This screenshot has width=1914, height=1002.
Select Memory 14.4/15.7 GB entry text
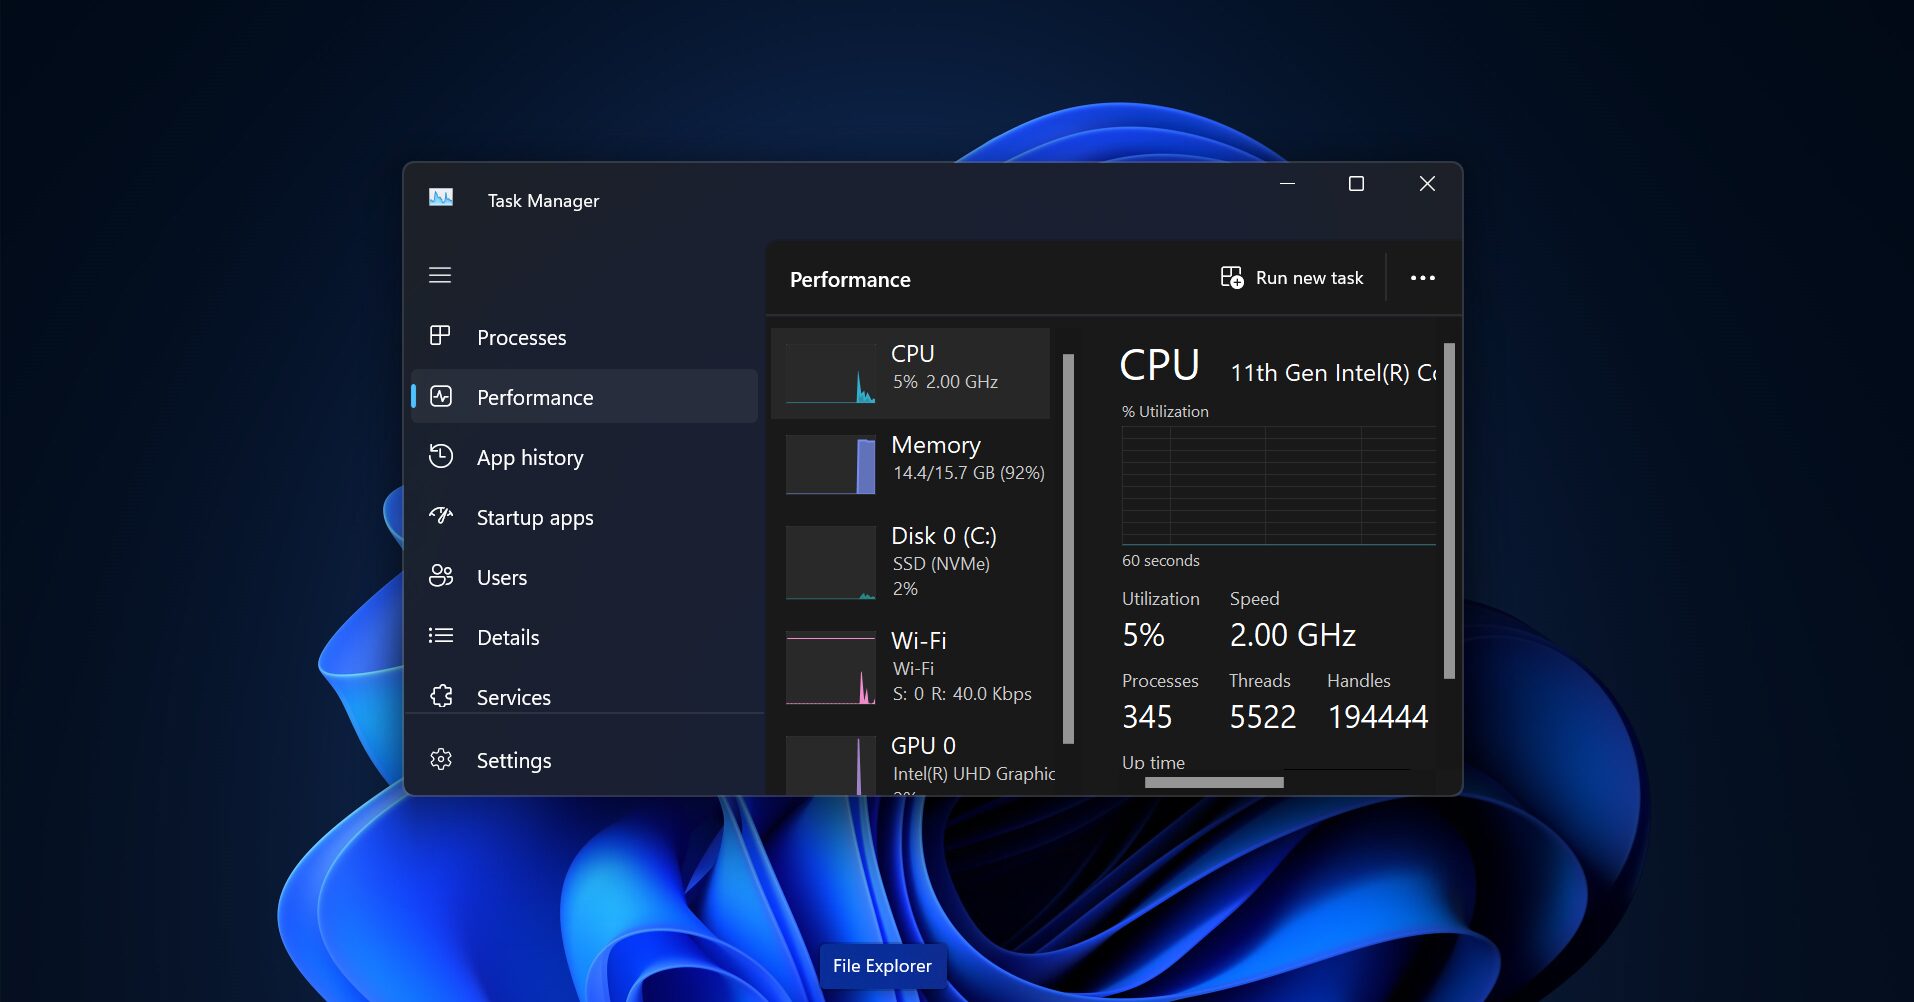(968, 458)
